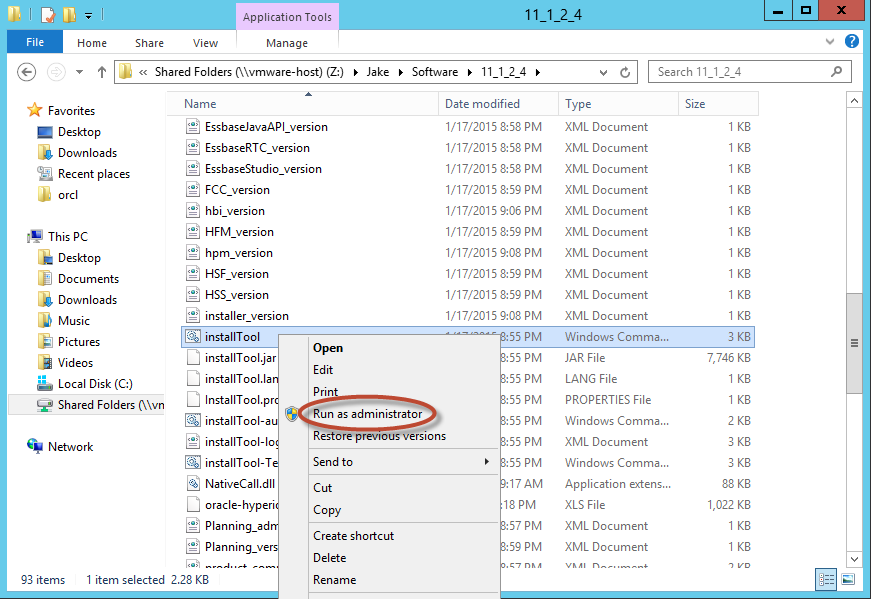871x599 pixels.
Task: Select Local Disk (C:) drive
Action: (95, 384)
